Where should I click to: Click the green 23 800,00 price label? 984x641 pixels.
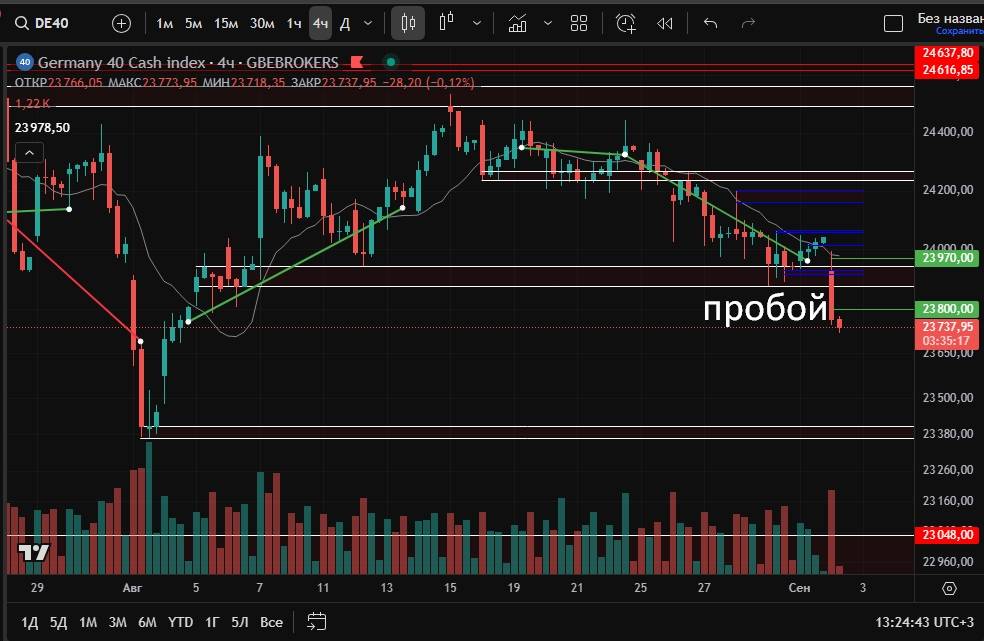point(948,309)
